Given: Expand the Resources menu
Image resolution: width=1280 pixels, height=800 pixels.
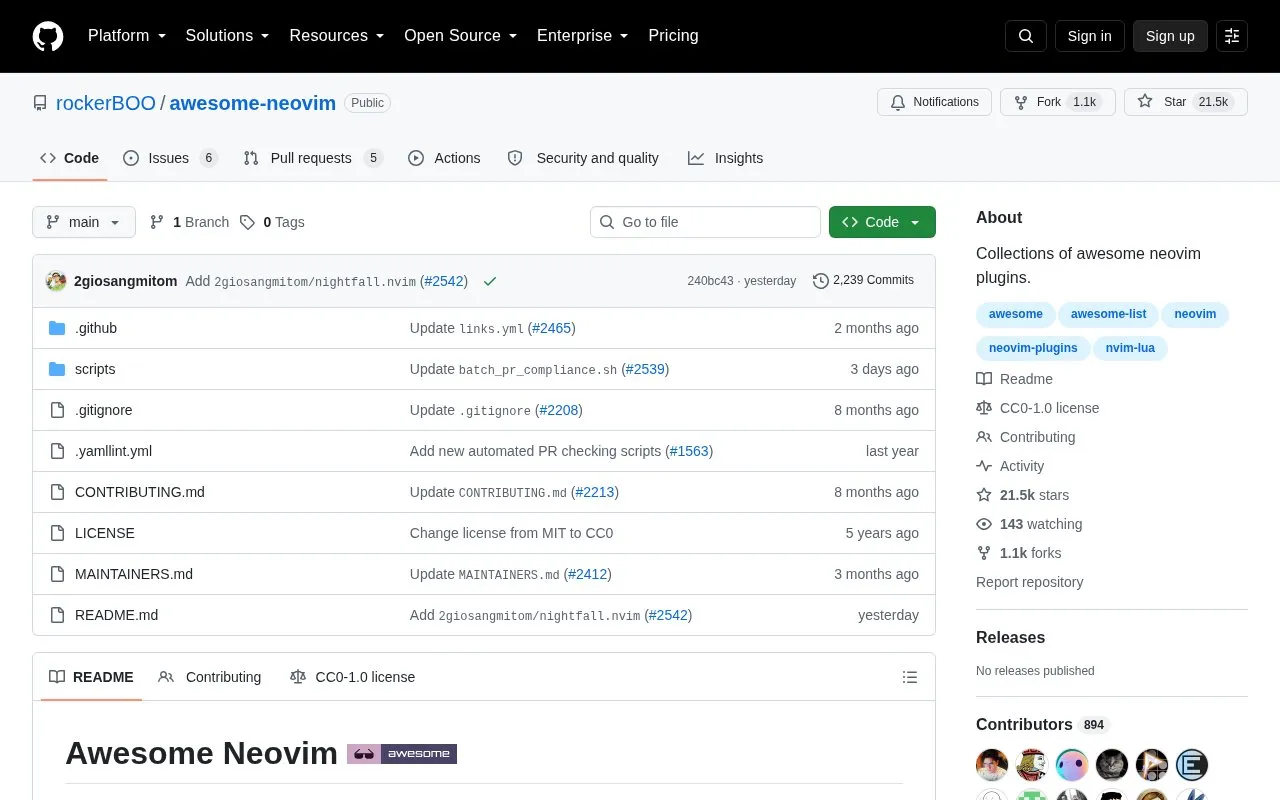Looking at the screenshot, I should pos(337,36).
